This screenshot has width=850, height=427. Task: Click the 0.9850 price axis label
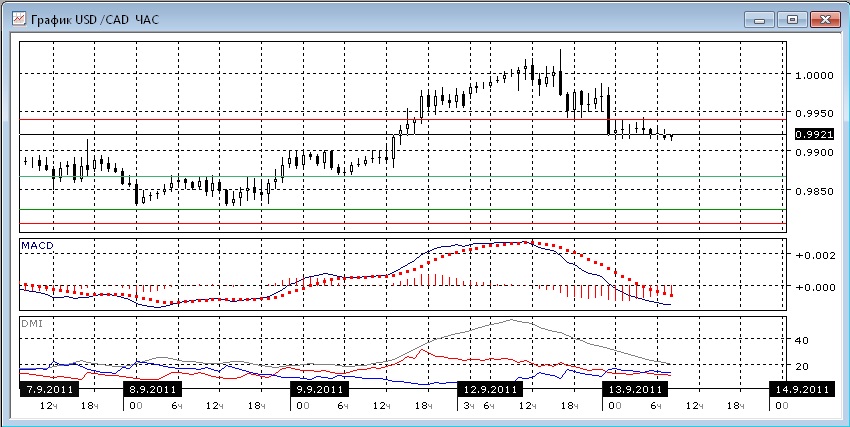(x=813, y=191)
